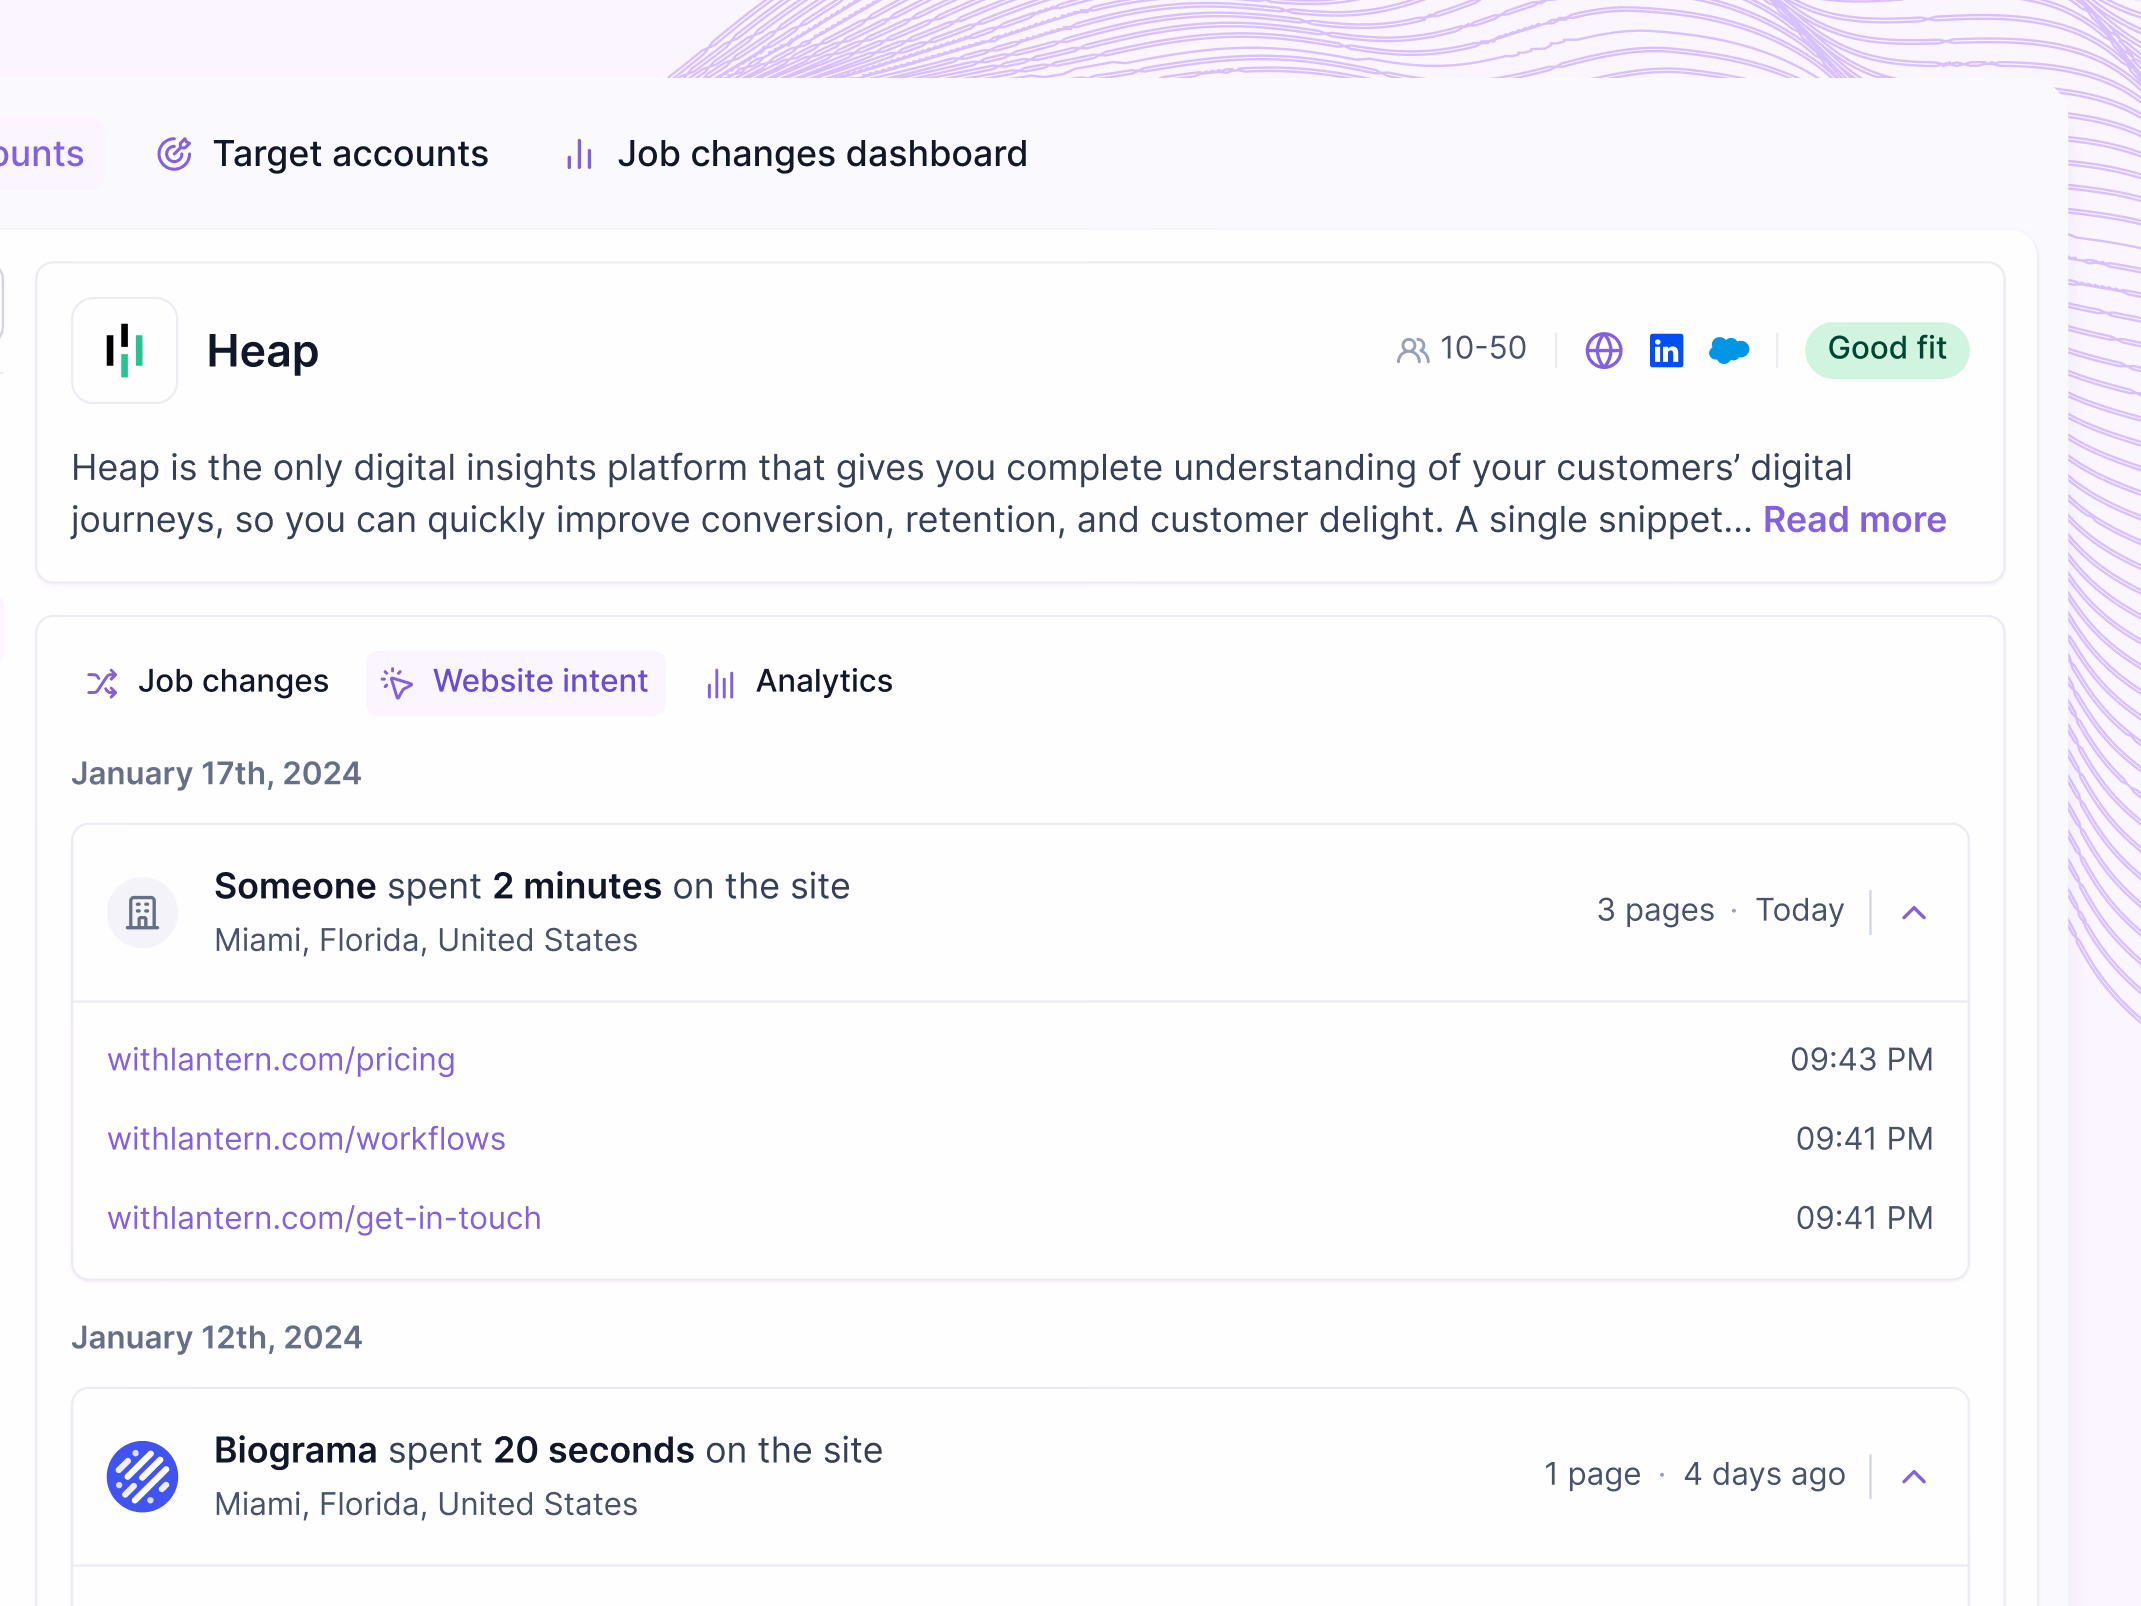Click Biograma spent 20 seconds headline
This screenshot has width=2141, height=1606.
(x=548, y=1450)
